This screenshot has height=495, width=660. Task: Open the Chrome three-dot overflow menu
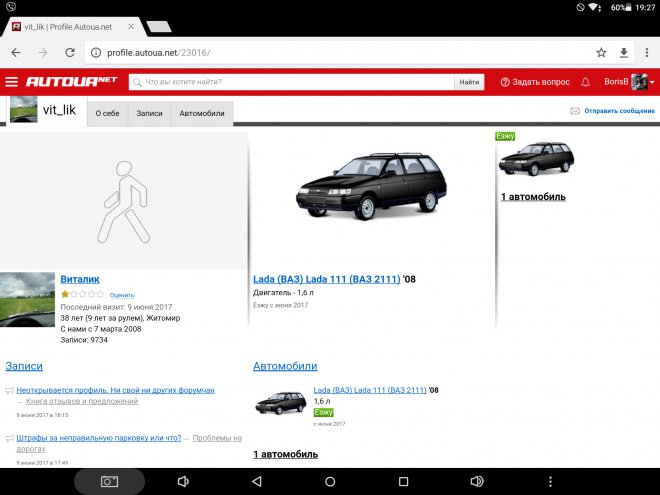646,53
